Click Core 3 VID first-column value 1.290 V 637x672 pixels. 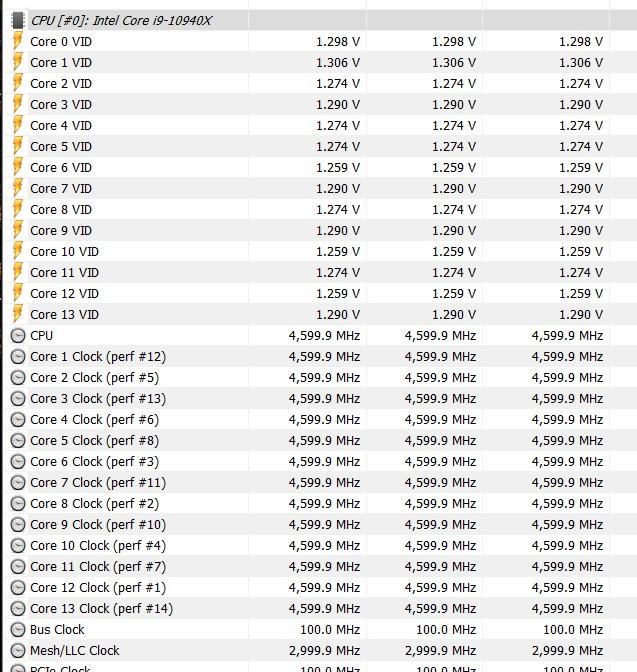click(x=338, y=105)
